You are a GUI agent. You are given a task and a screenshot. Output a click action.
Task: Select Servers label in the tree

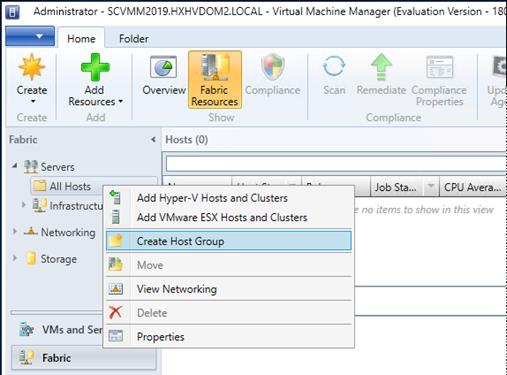57,167
